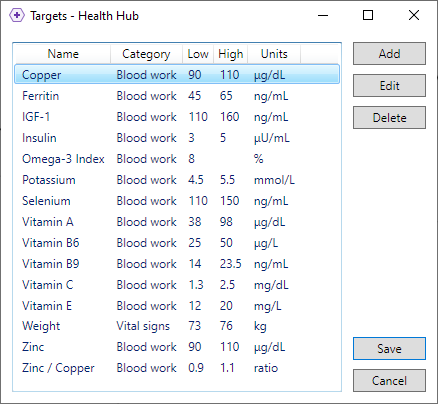This screenshot has width=438, height=404.
Task: Click the Low column header
Action: click(198, 54)
